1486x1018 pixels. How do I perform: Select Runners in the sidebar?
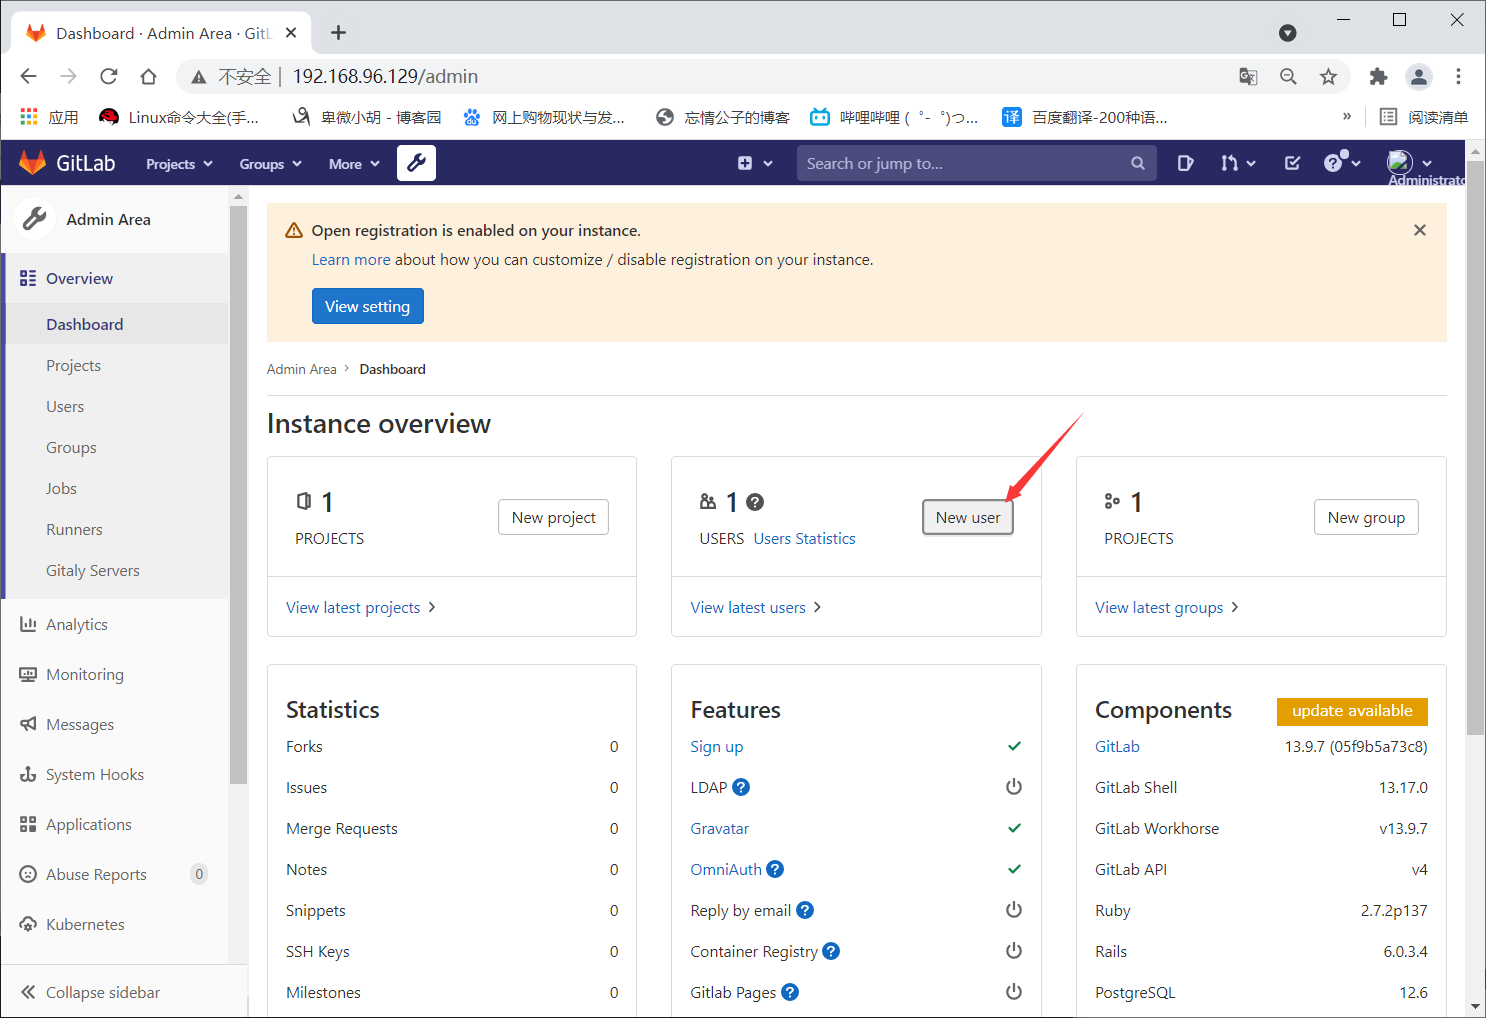click(x=116, y=529)
